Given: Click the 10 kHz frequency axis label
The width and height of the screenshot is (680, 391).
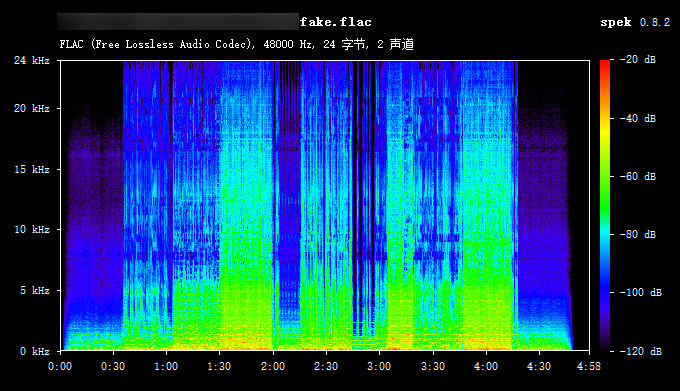Looking at the screenshot, I should point(32,229).
